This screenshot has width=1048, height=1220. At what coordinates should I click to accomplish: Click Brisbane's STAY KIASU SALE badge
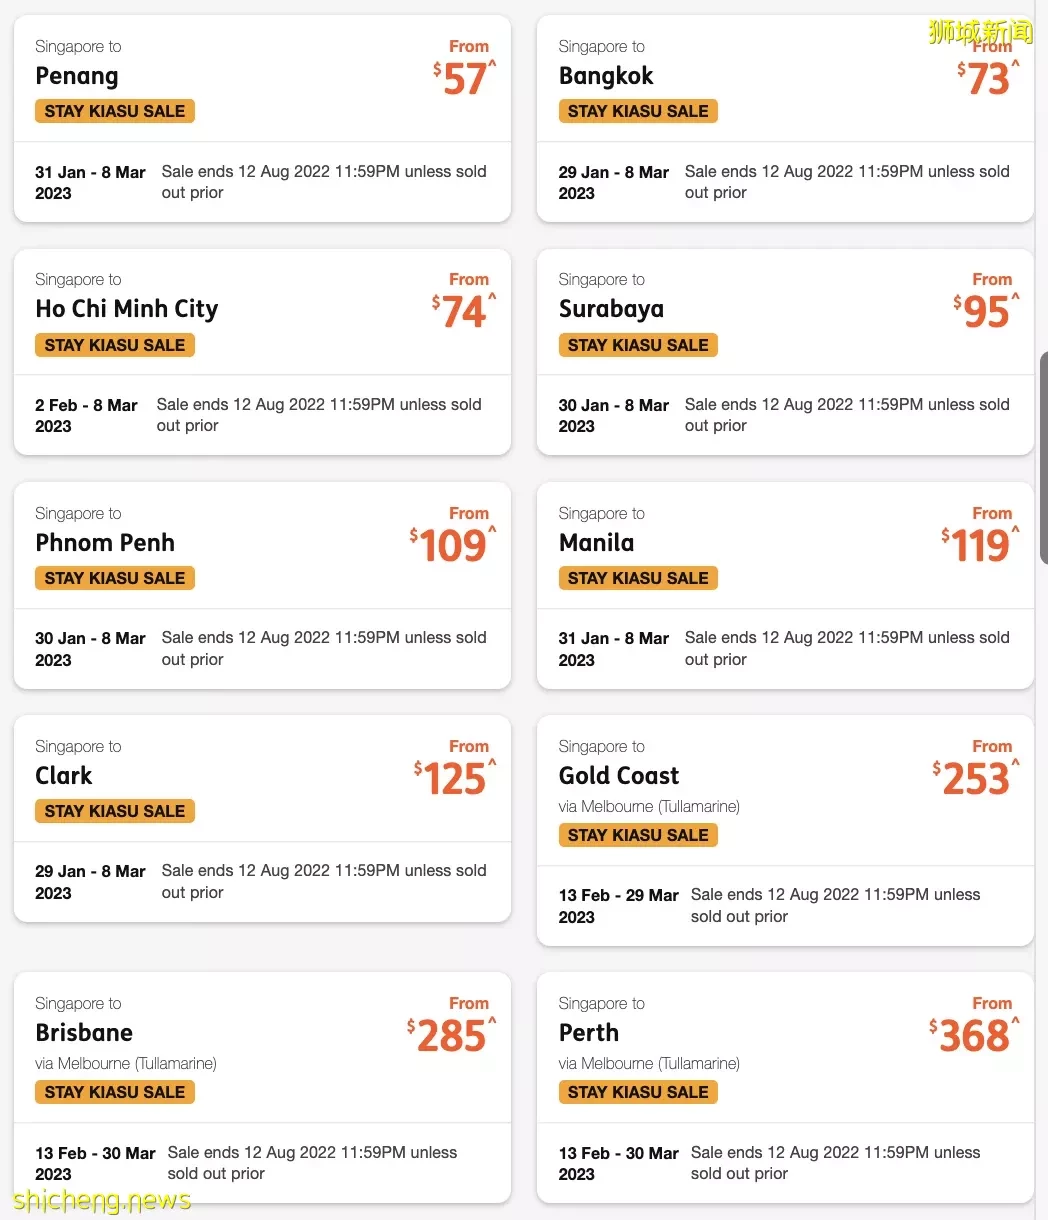coord(115,1092)
